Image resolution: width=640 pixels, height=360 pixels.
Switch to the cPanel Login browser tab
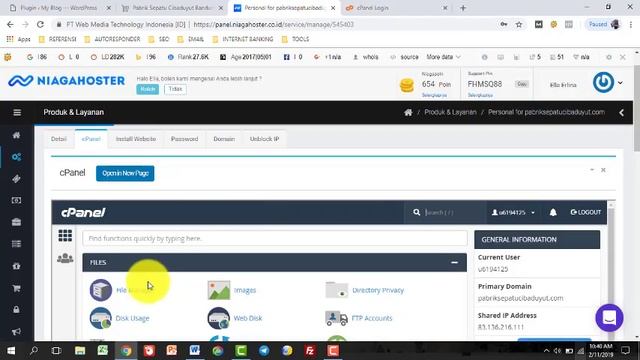pos(392,8)
